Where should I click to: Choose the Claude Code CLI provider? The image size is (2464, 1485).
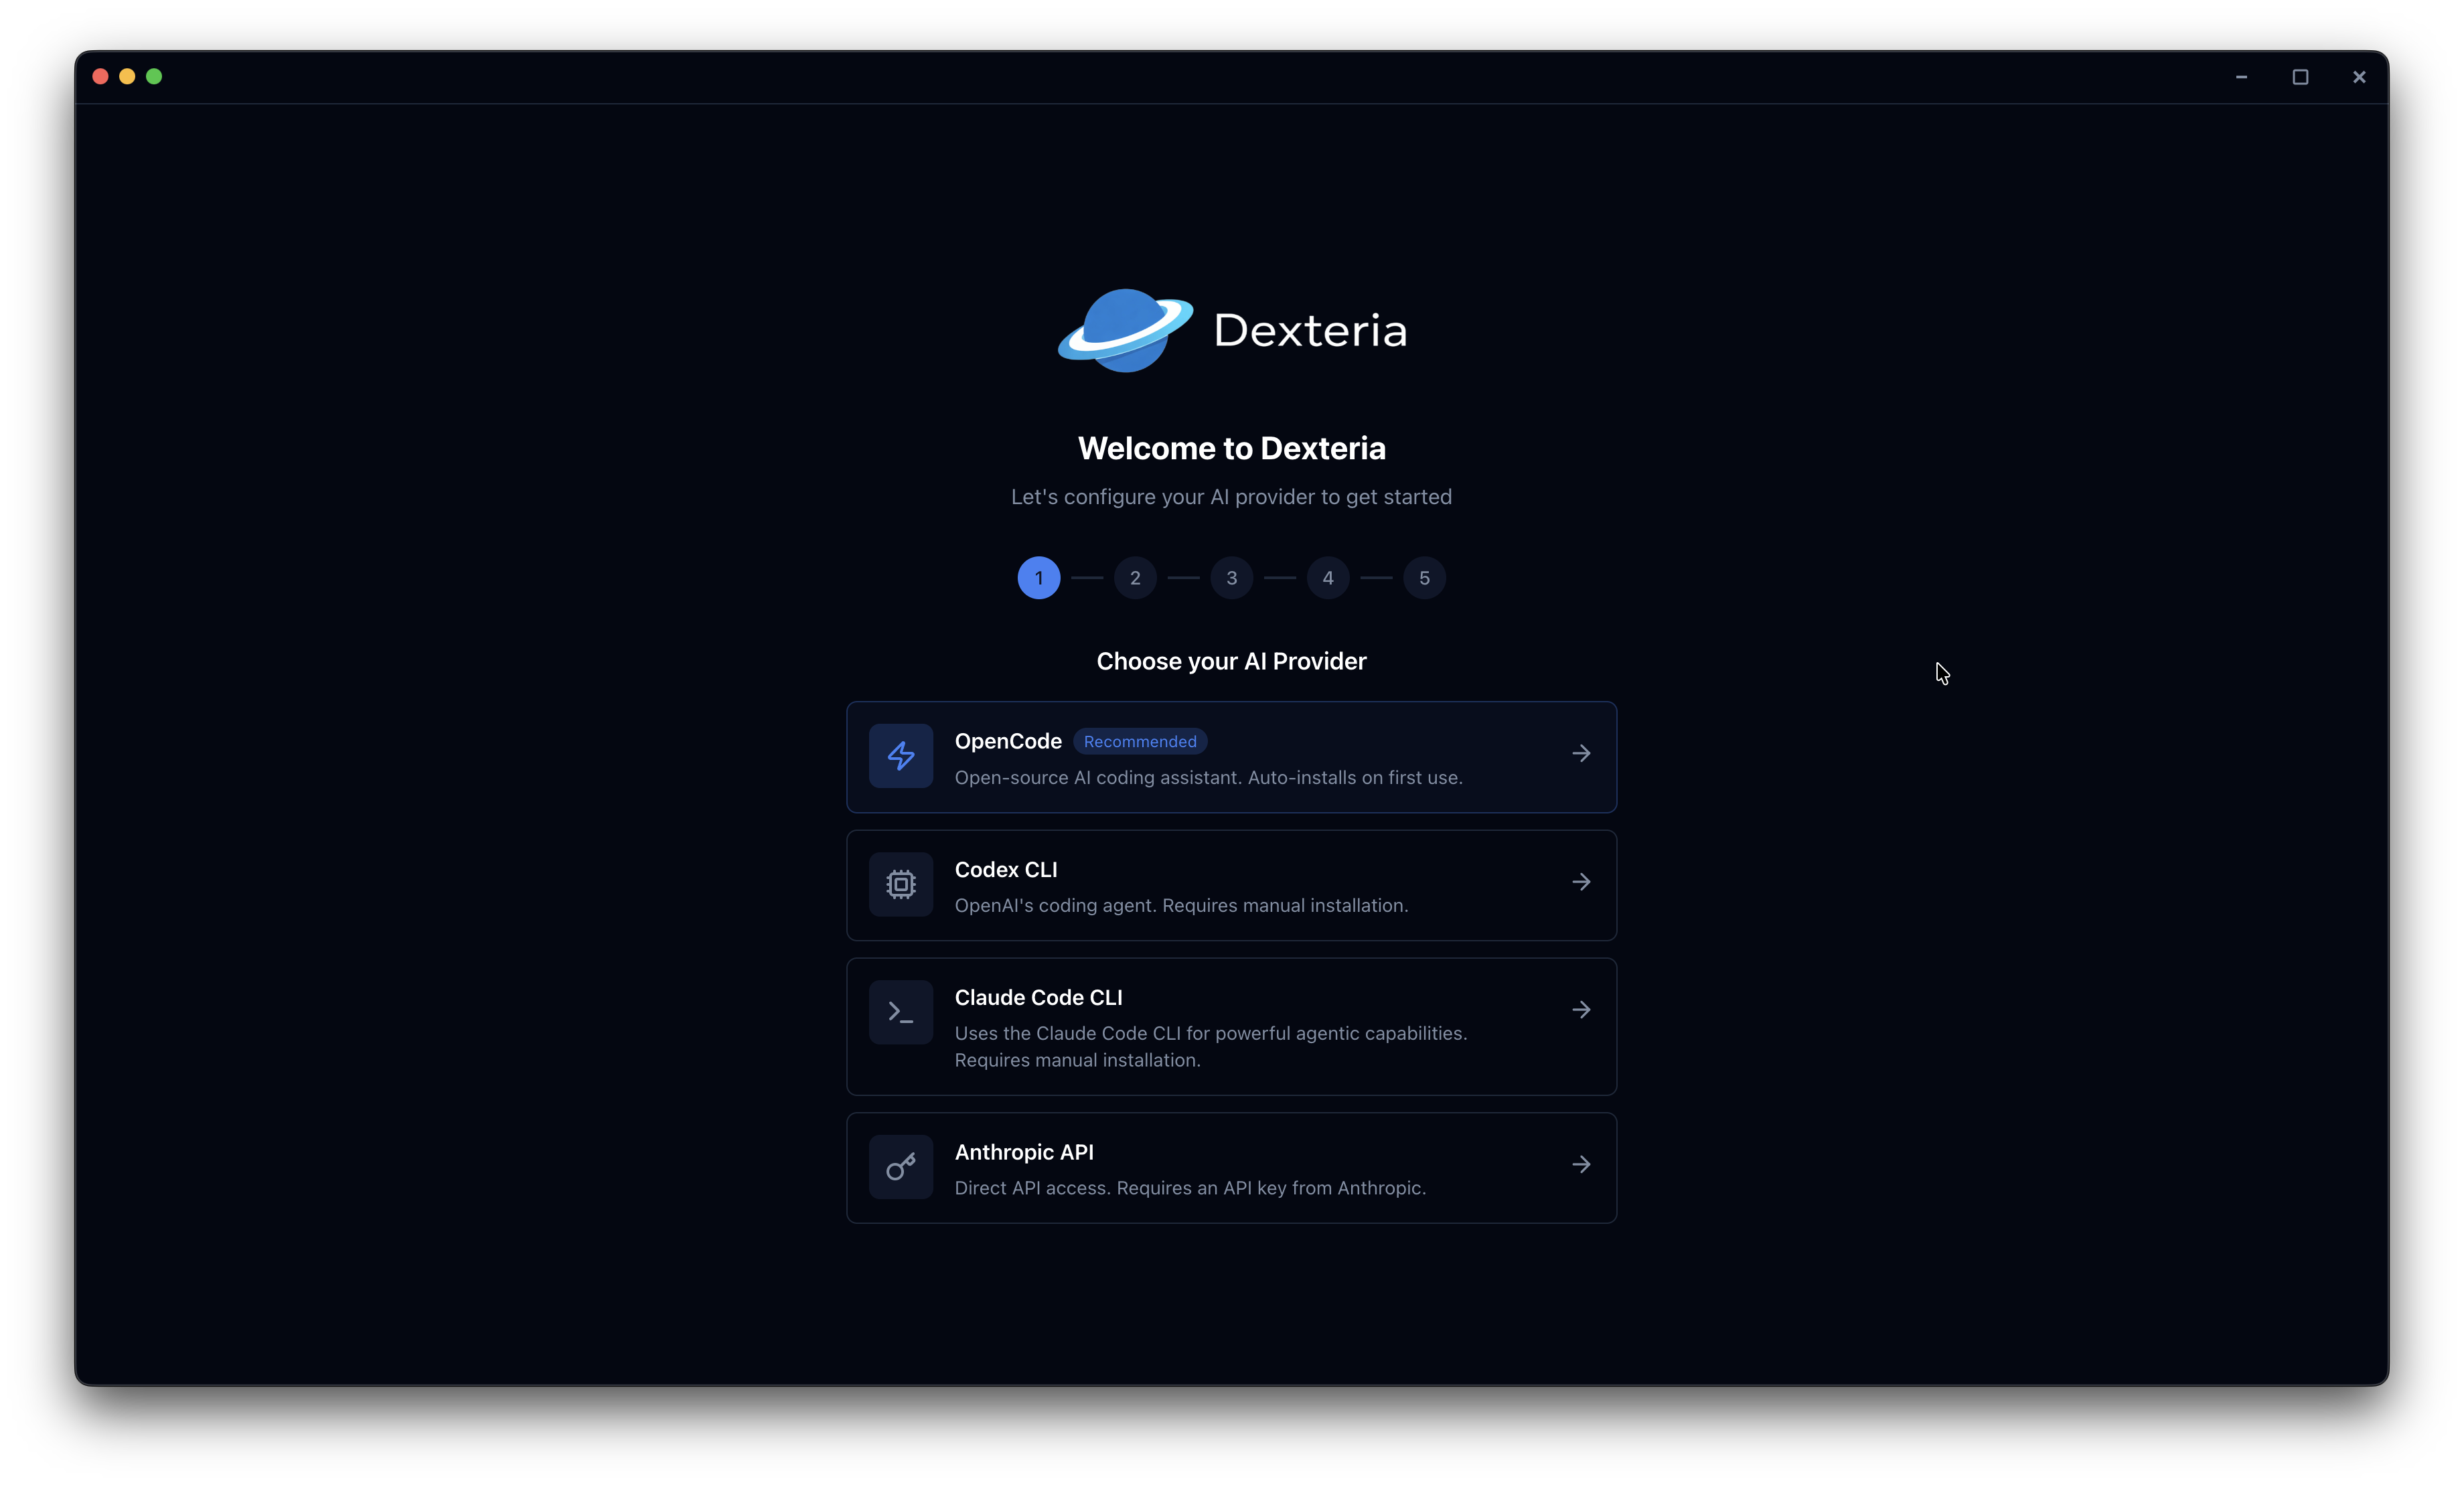1231,1026
